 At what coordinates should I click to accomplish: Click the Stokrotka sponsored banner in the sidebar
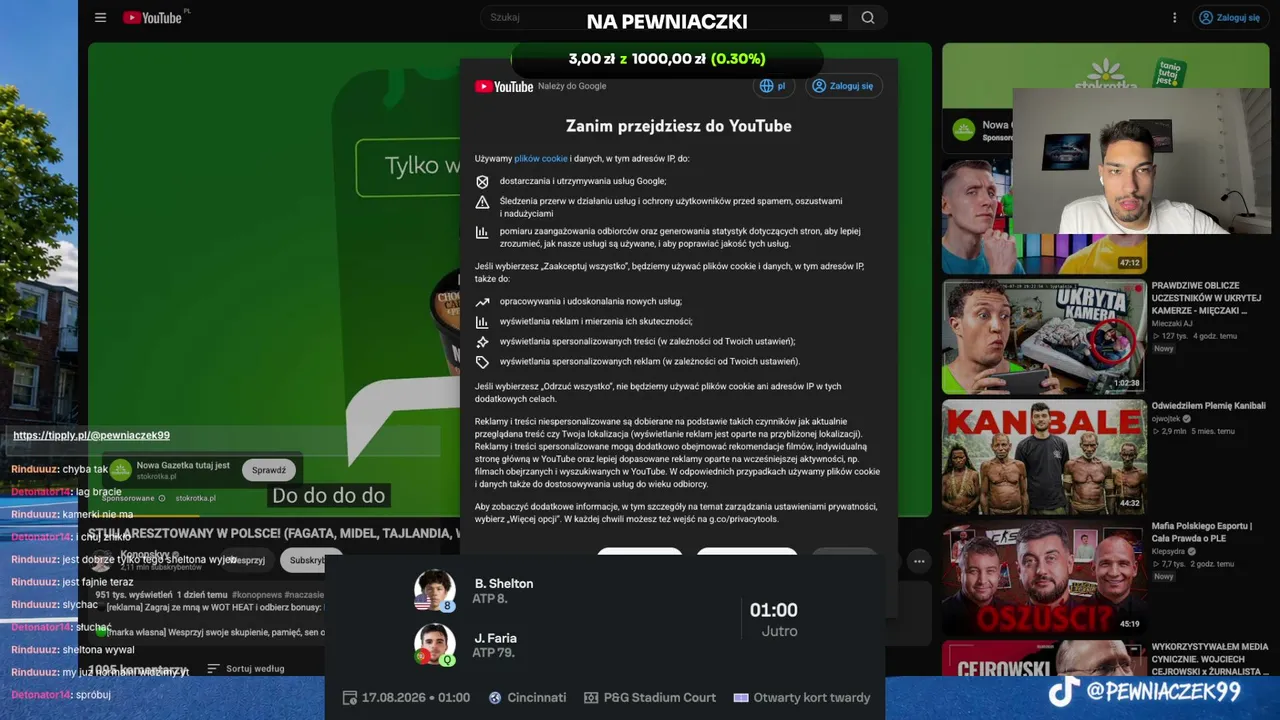[1106, 75]
